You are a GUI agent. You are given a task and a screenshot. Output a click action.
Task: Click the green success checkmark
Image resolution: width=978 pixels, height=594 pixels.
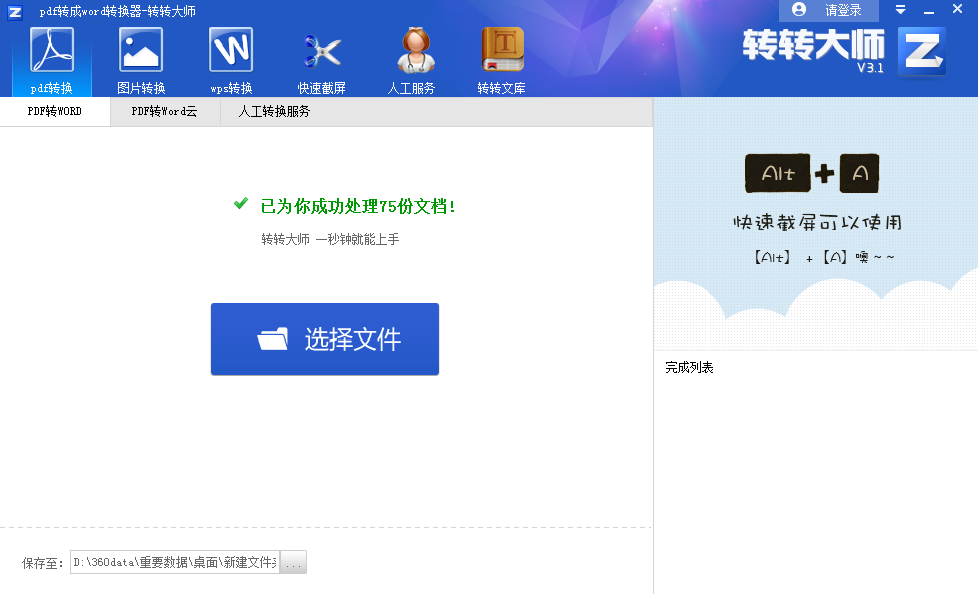(239, 204)
